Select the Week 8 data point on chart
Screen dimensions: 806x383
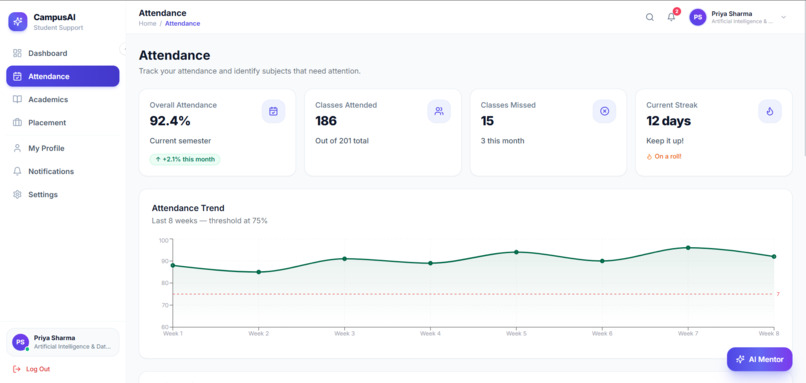pos(774,257)
